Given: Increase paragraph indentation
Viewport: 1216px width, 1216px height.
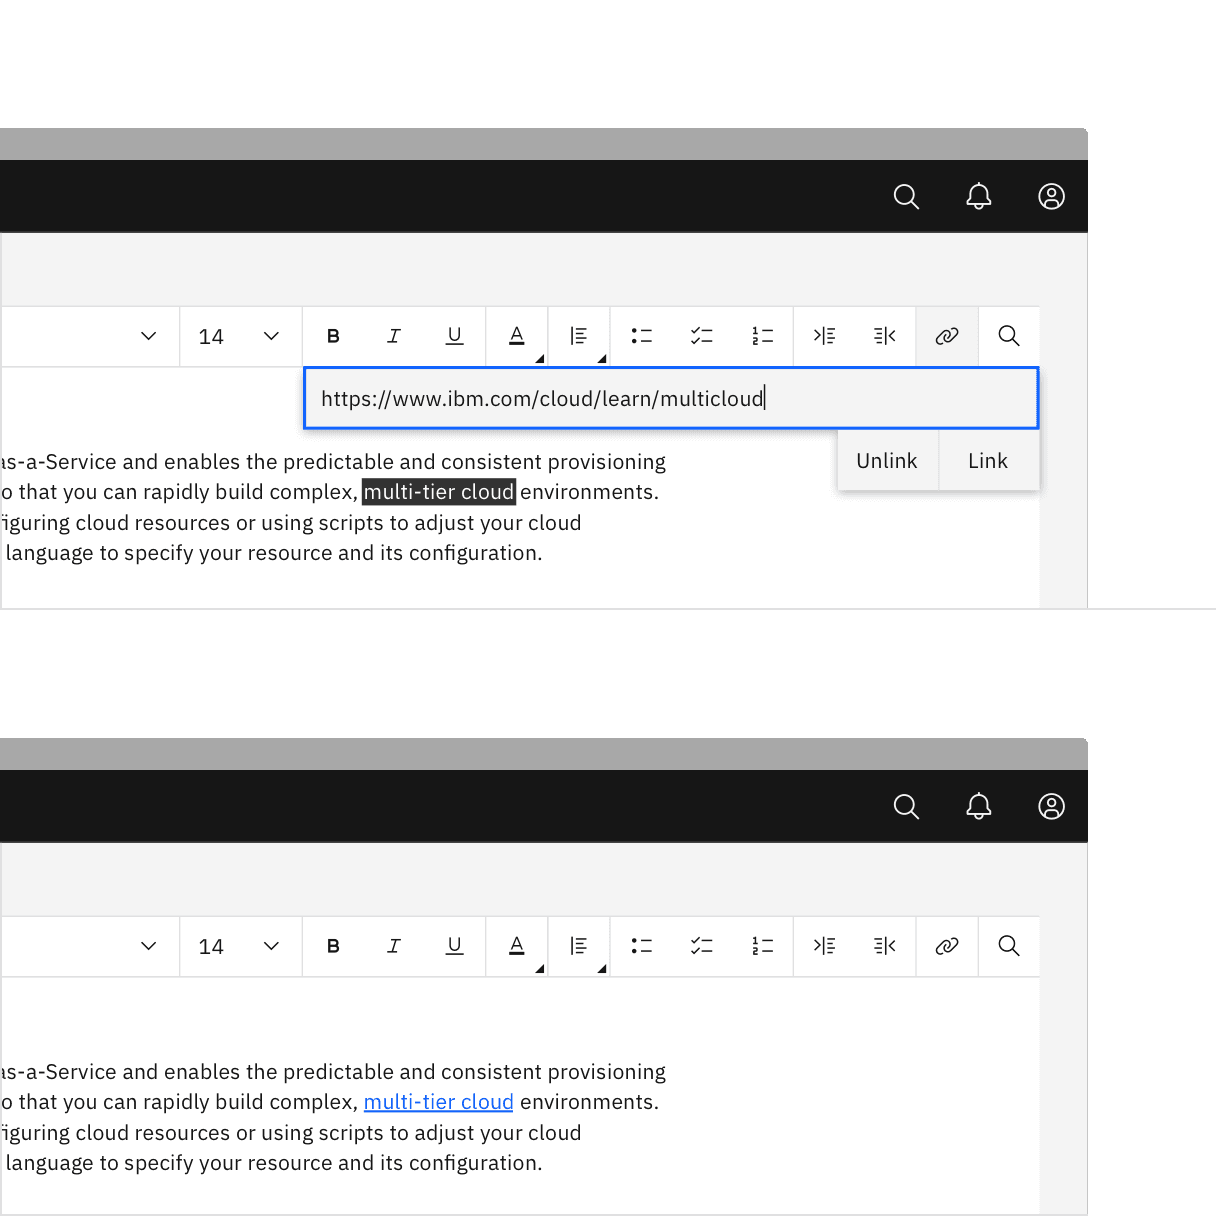Looking at the screenshot, I should click(824, 336).
